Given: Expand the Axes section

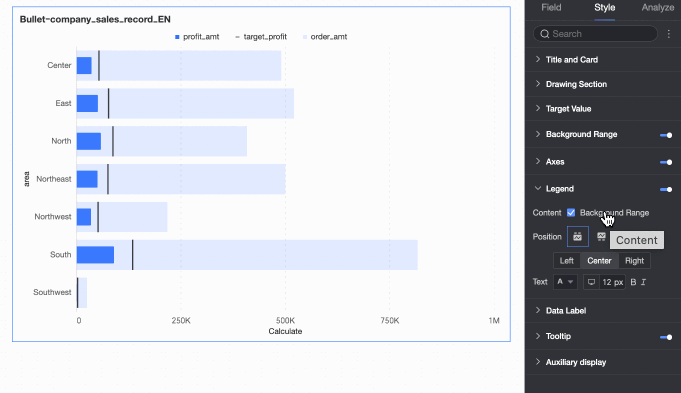Looking at the screenshot, I should tap(538, 161).
